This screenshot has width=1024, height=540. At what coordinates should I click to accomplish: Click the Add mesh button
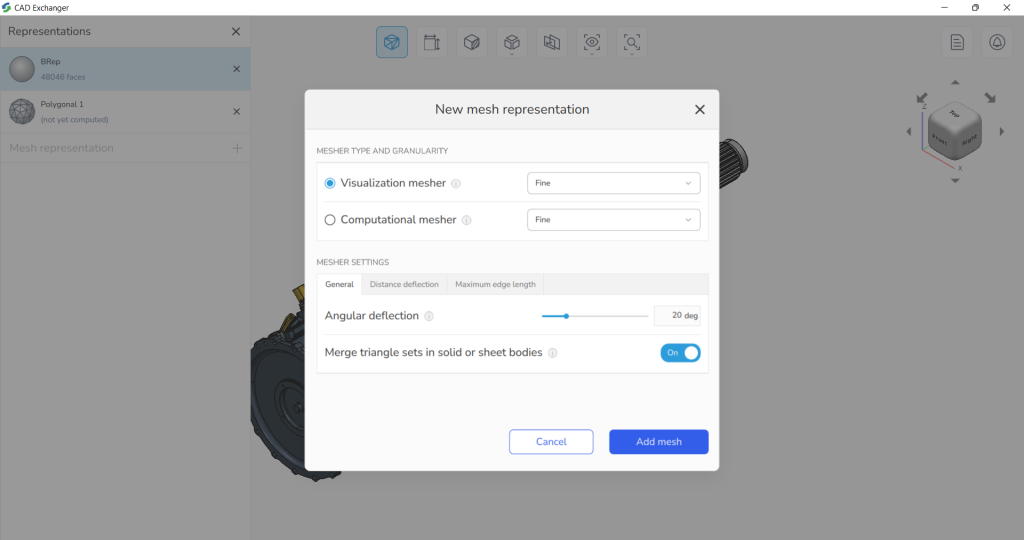(658, 442)
